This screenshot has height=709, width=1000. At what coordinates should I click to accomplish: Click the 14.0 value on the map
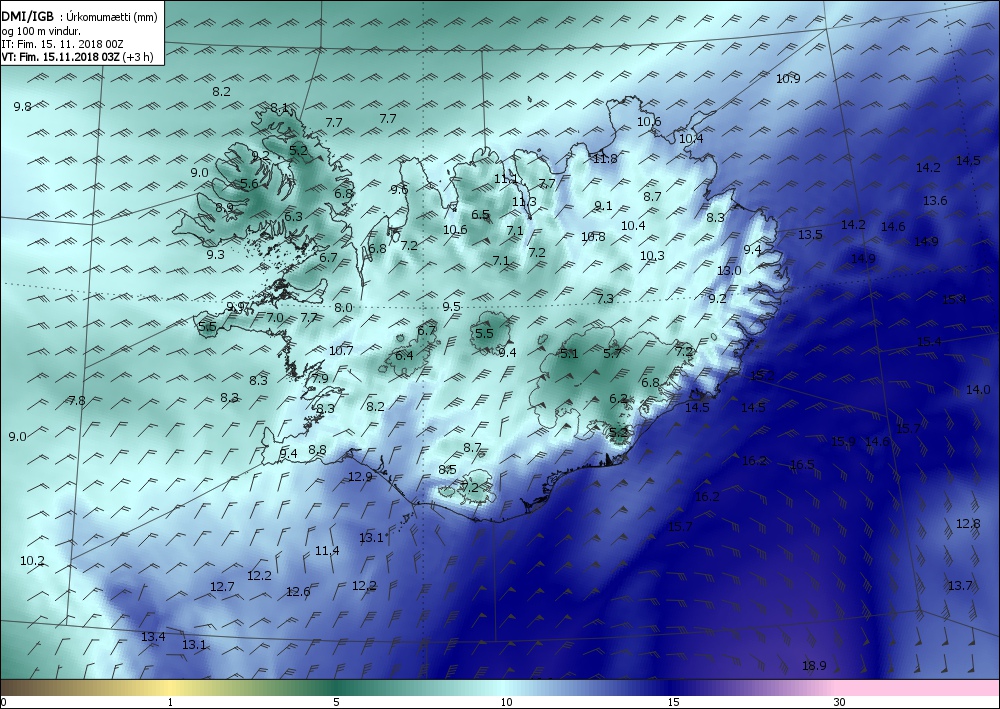[x=978, y=389]
